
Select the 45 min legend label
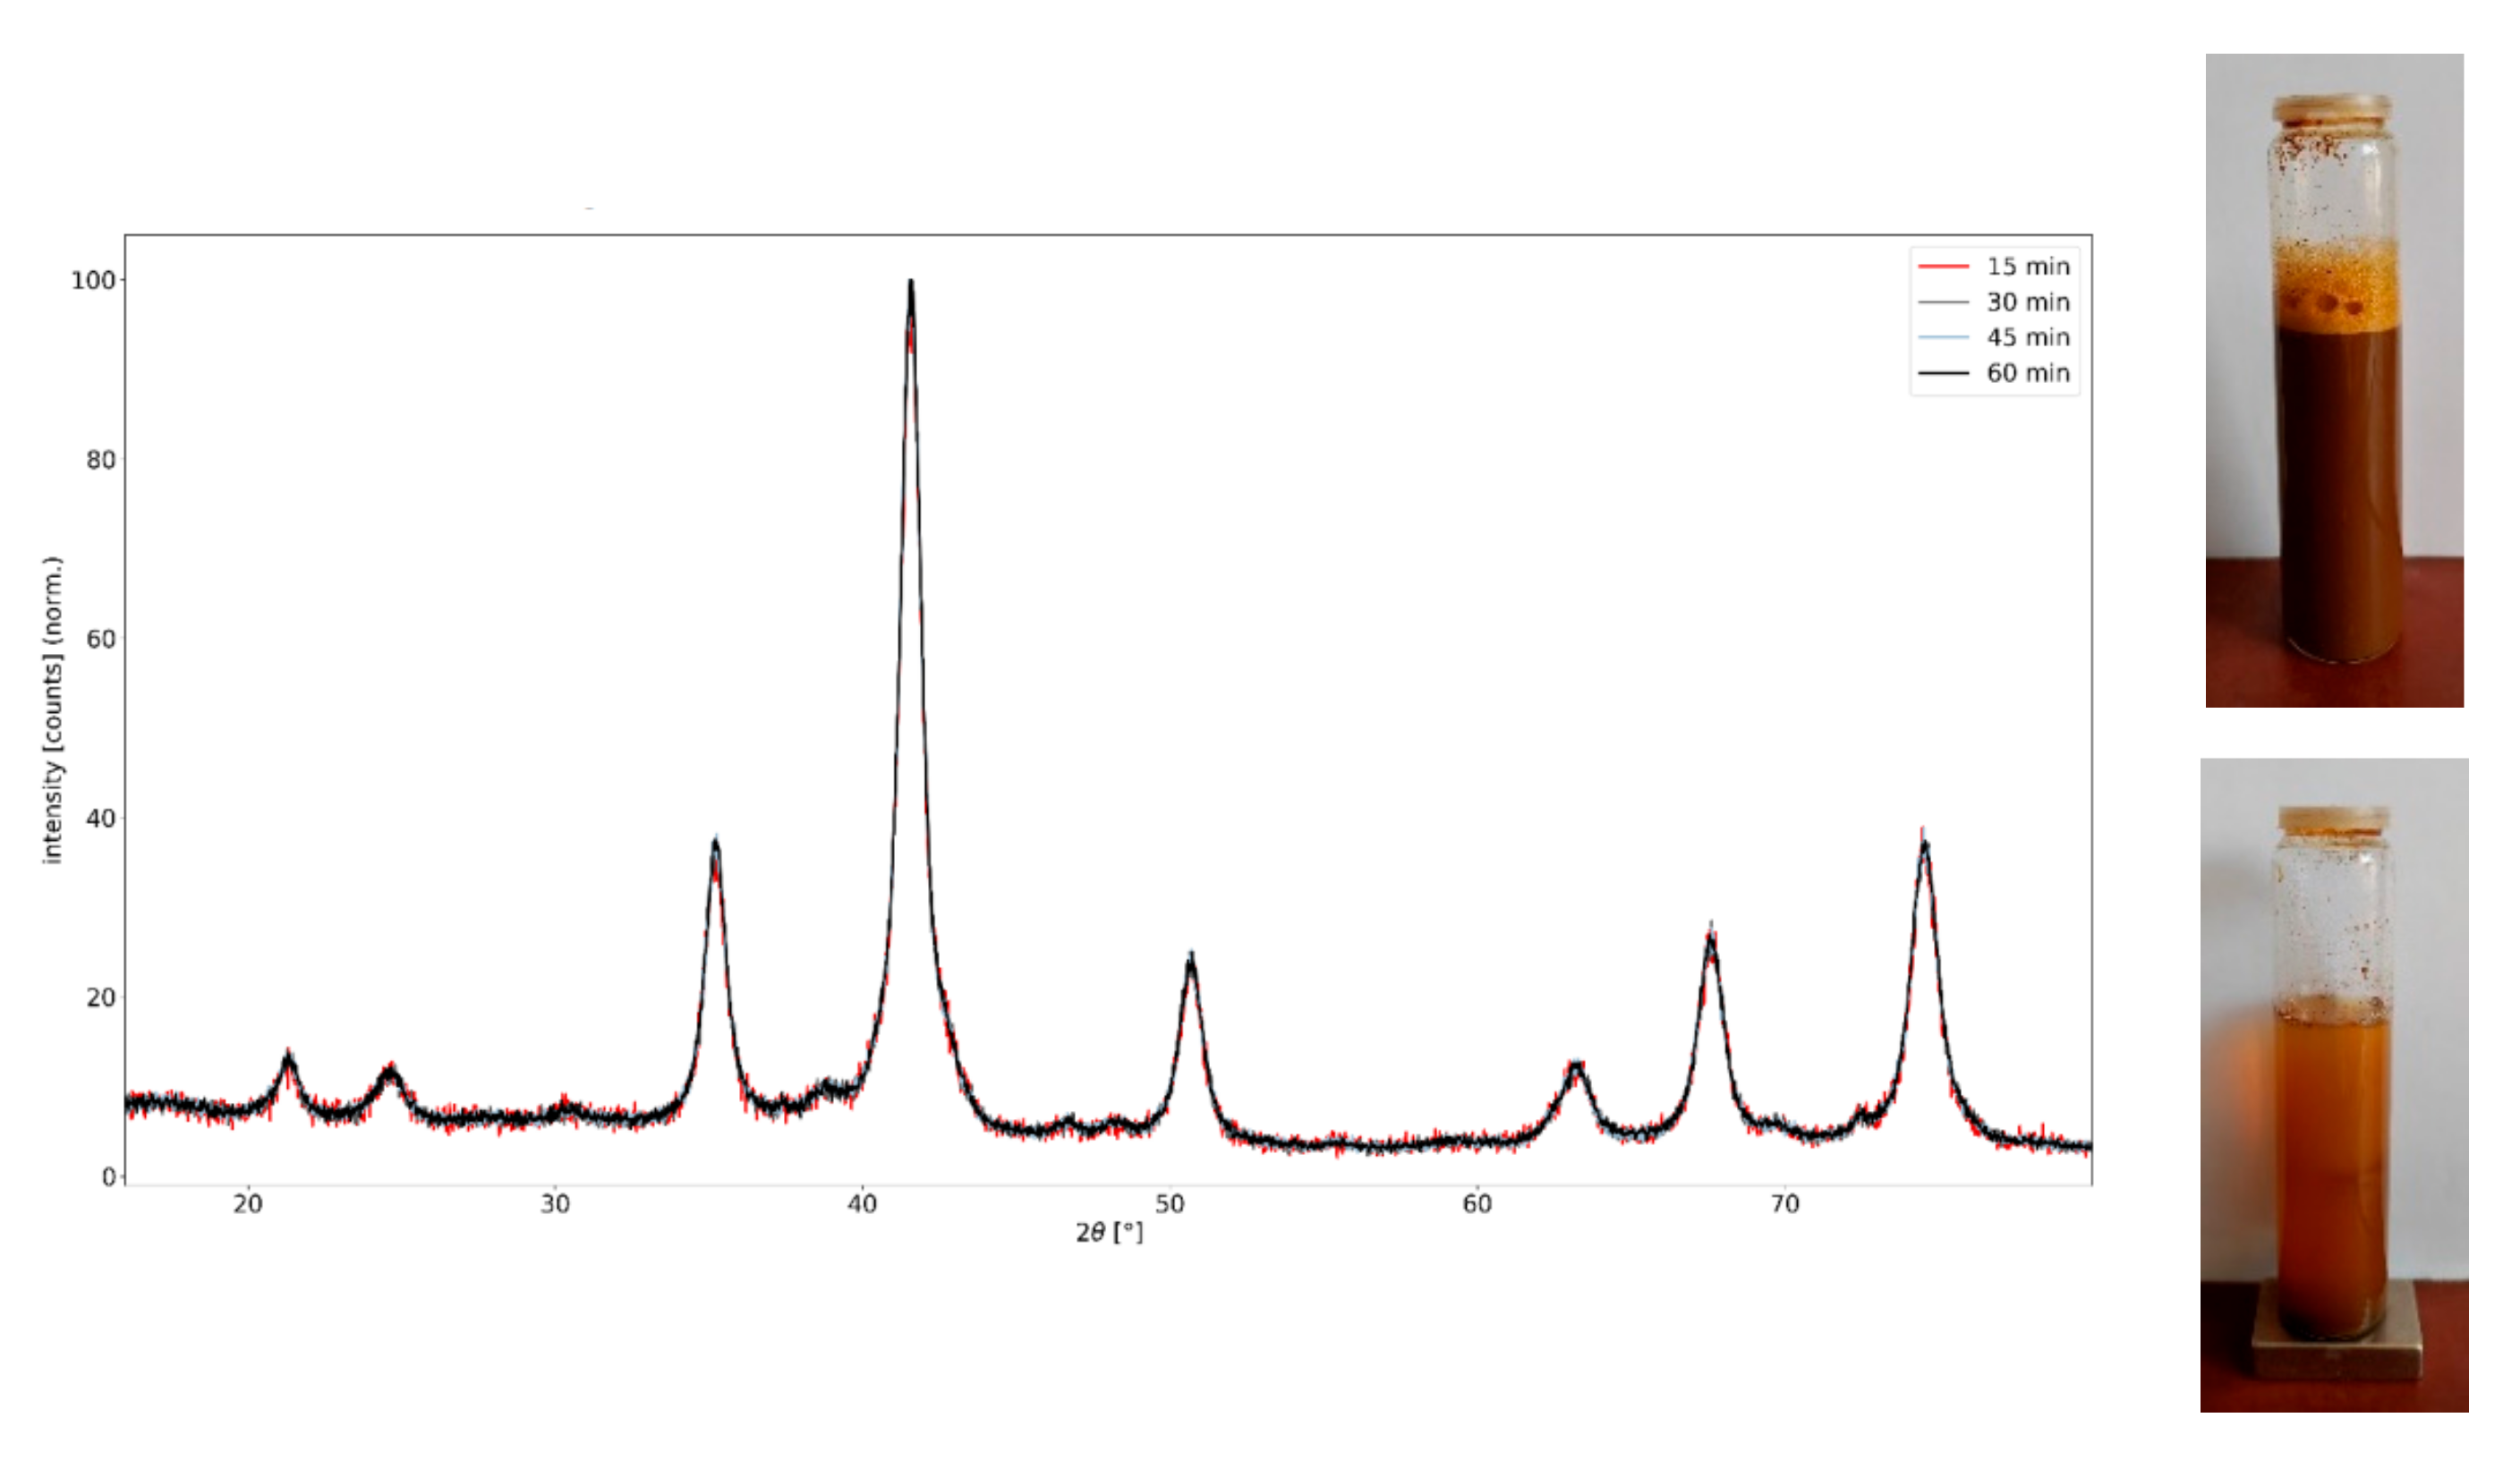[2027, 338]
